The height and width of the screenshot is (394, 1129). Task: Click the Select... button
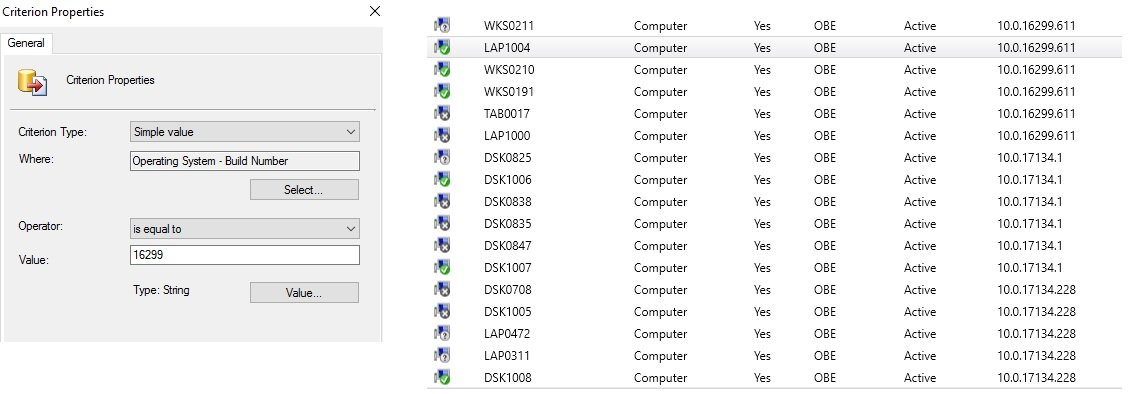pyautogui.click(x=304, y=190)
